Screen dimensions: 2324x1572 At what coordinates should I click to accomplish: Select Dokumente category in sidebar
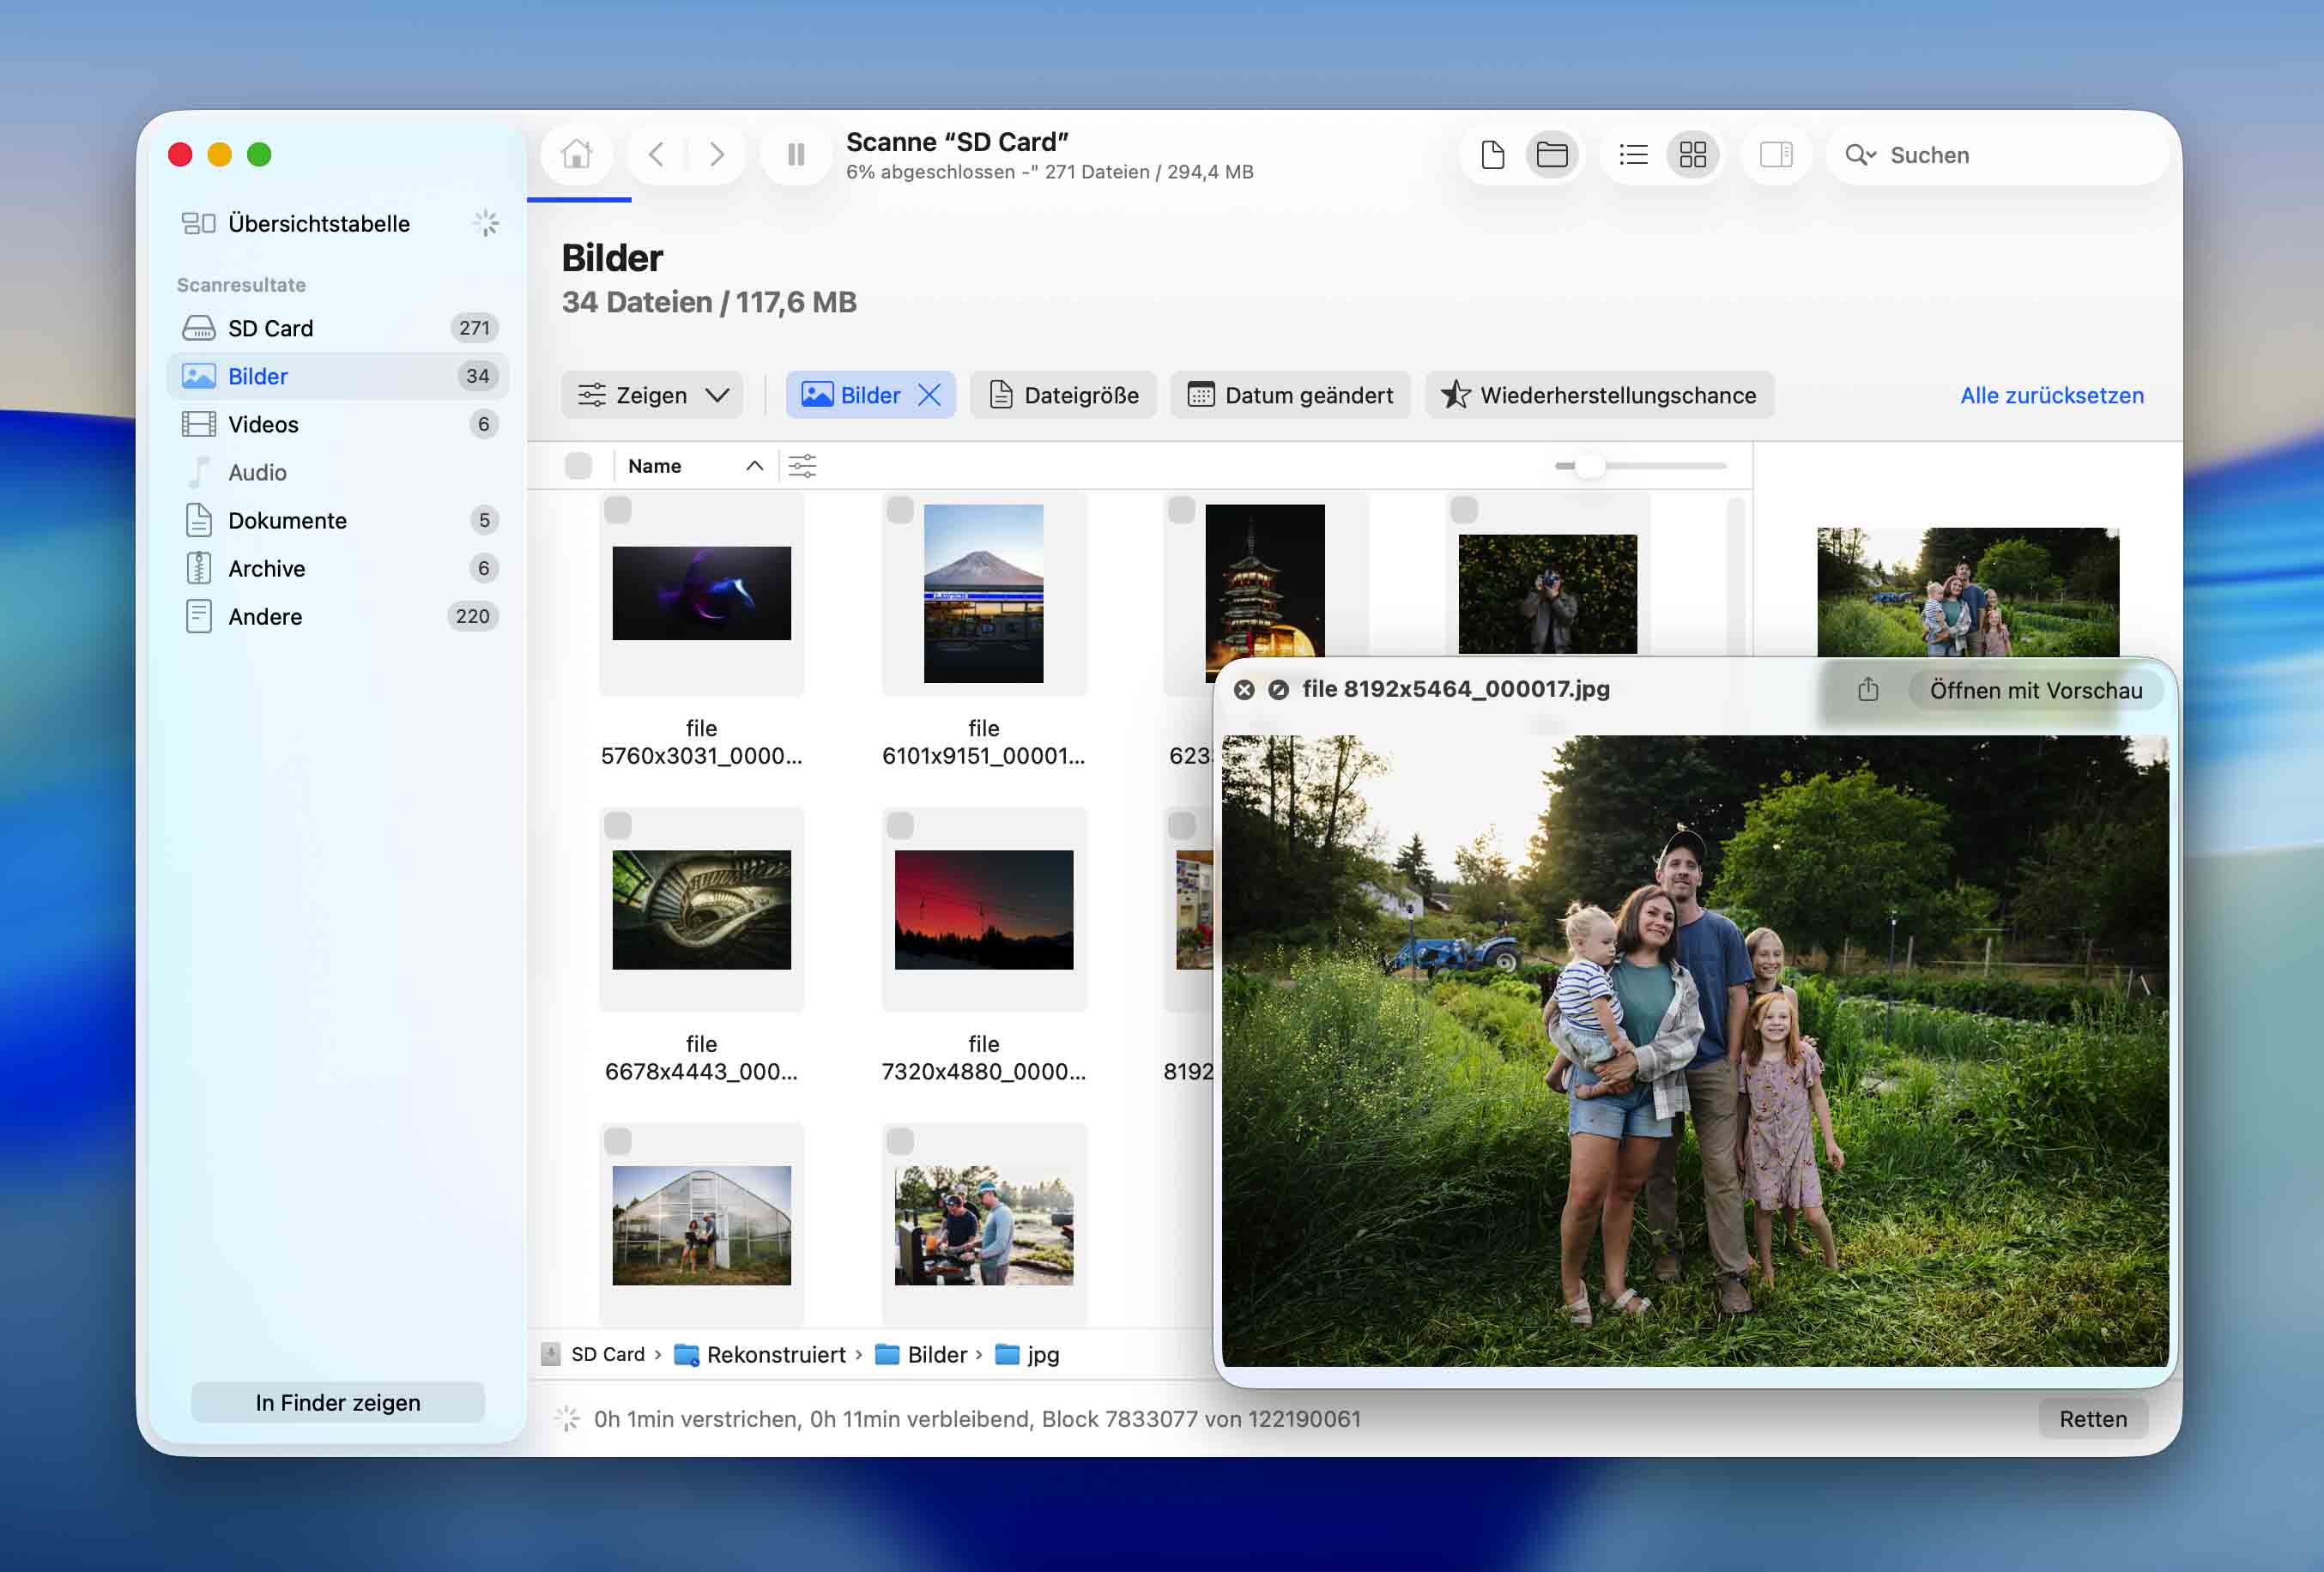point(340,520)
